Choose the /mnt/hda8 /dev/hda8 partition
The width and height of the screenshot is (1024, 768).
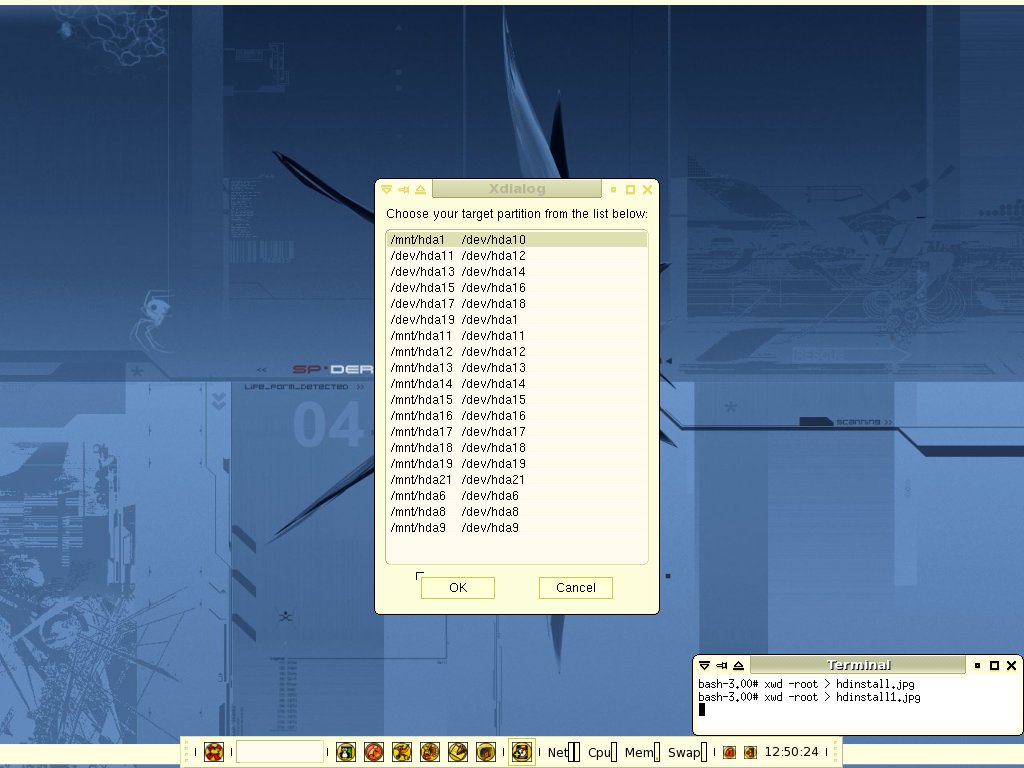pyautogui.click(x=517, y=512)
